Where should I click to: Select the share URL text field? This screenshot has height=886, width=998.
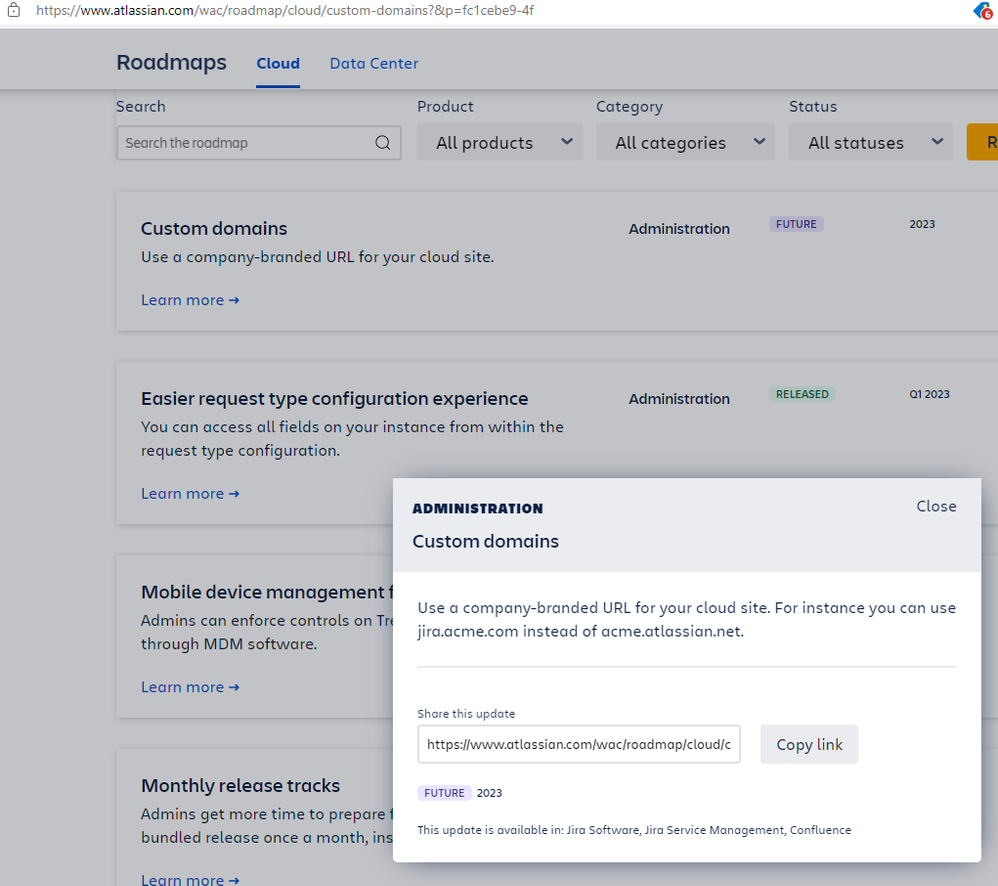(579, 744)
